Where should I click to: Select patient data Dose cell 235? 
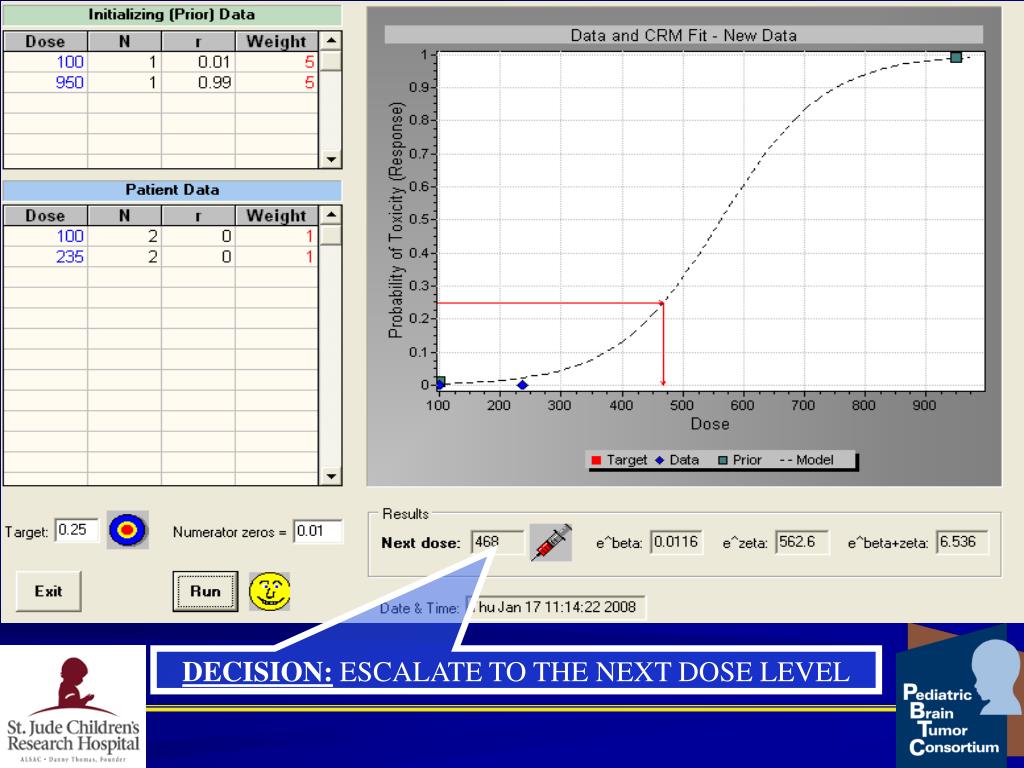point(45,257)
